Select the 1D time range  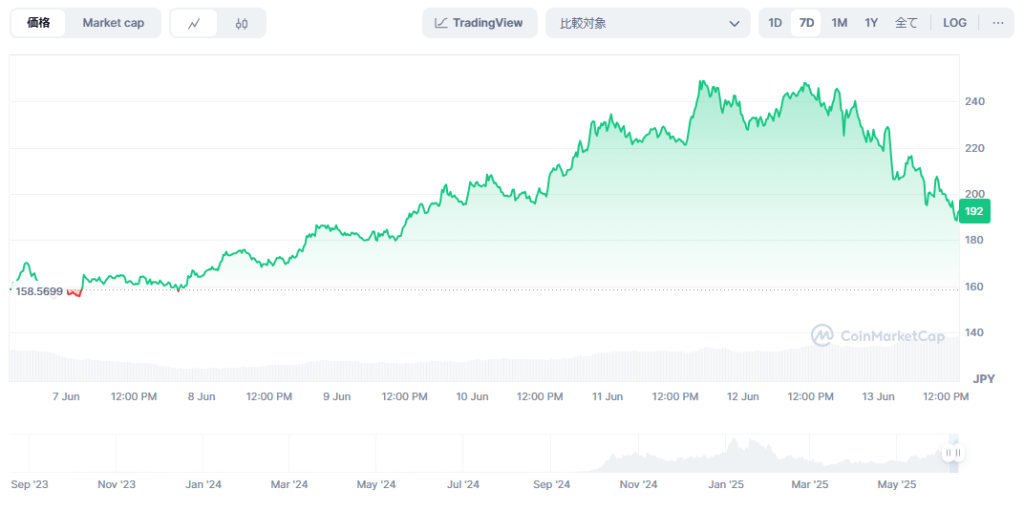click(775, 23)
